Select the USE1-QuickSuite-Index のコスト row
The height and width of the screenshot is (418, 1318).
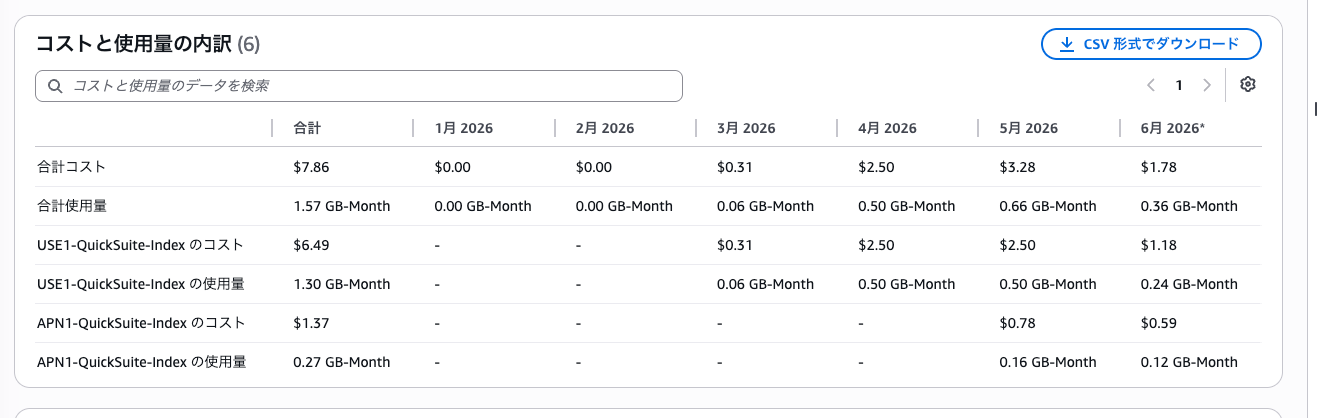[x=648, y=245]
